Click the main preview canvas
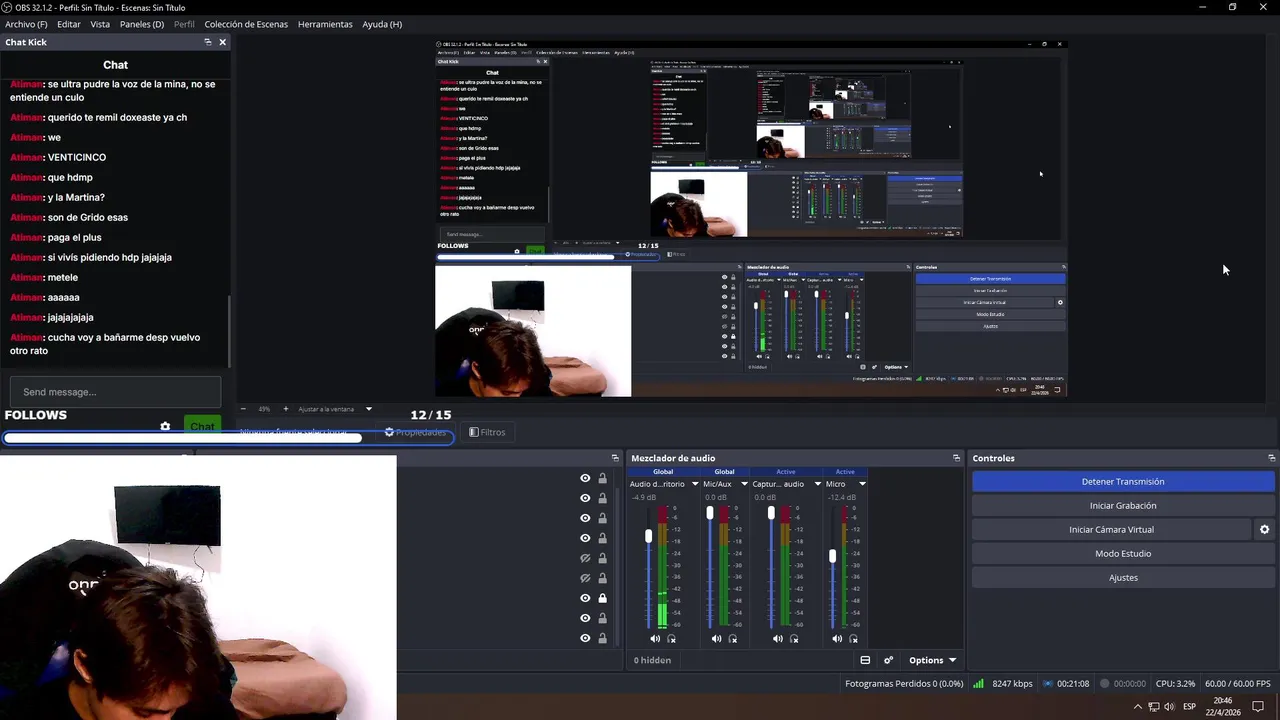 tap(751, 218)
